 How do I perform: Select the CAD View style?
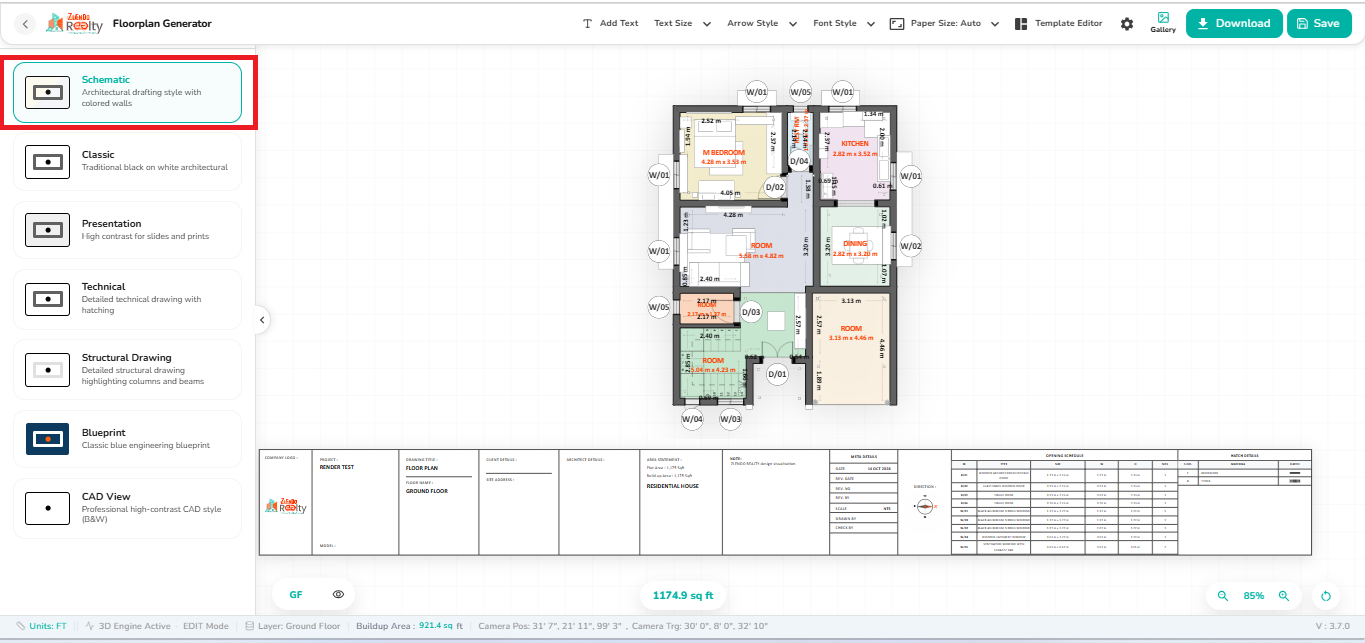click(127, 508)
